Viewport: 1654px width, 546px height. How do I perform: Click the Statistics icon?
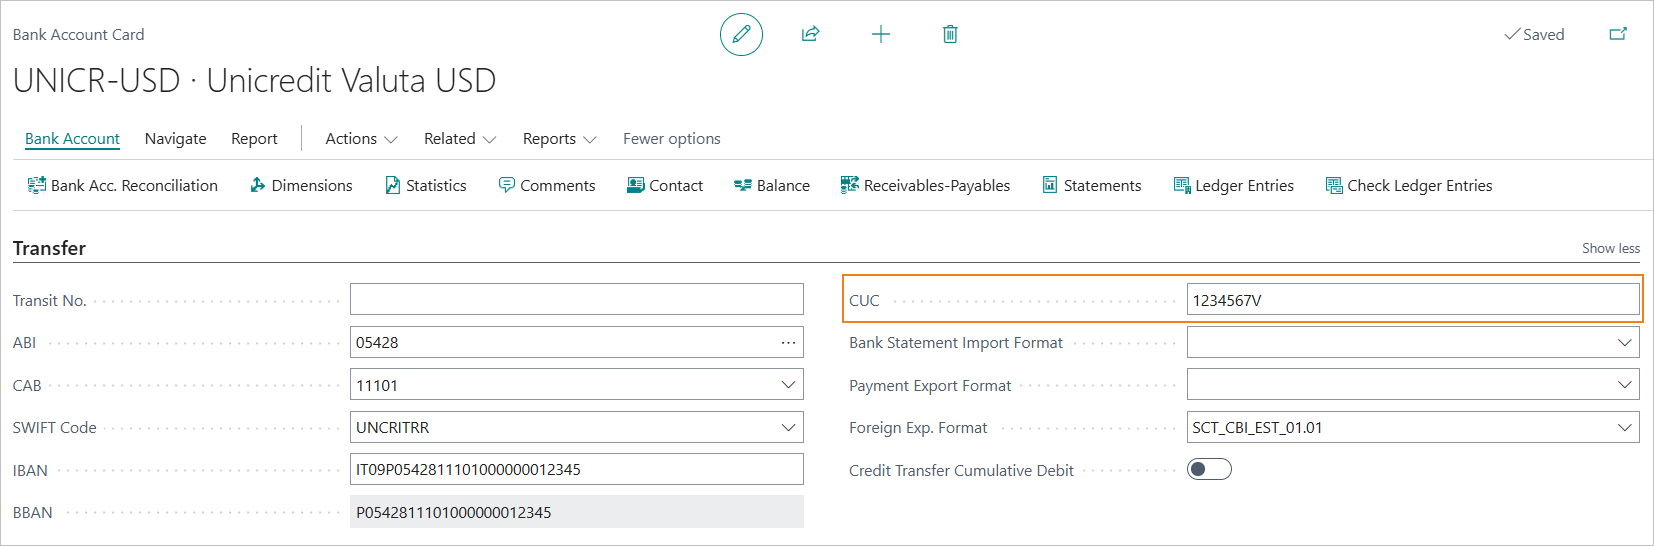click(393, 185)
